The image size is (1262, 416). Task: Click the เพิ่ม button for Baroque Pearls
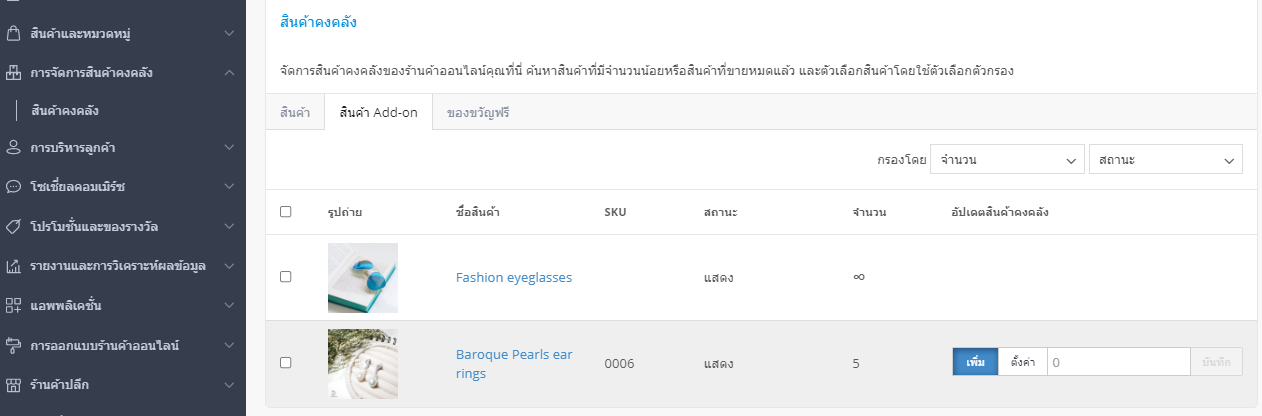click(975, 362)
